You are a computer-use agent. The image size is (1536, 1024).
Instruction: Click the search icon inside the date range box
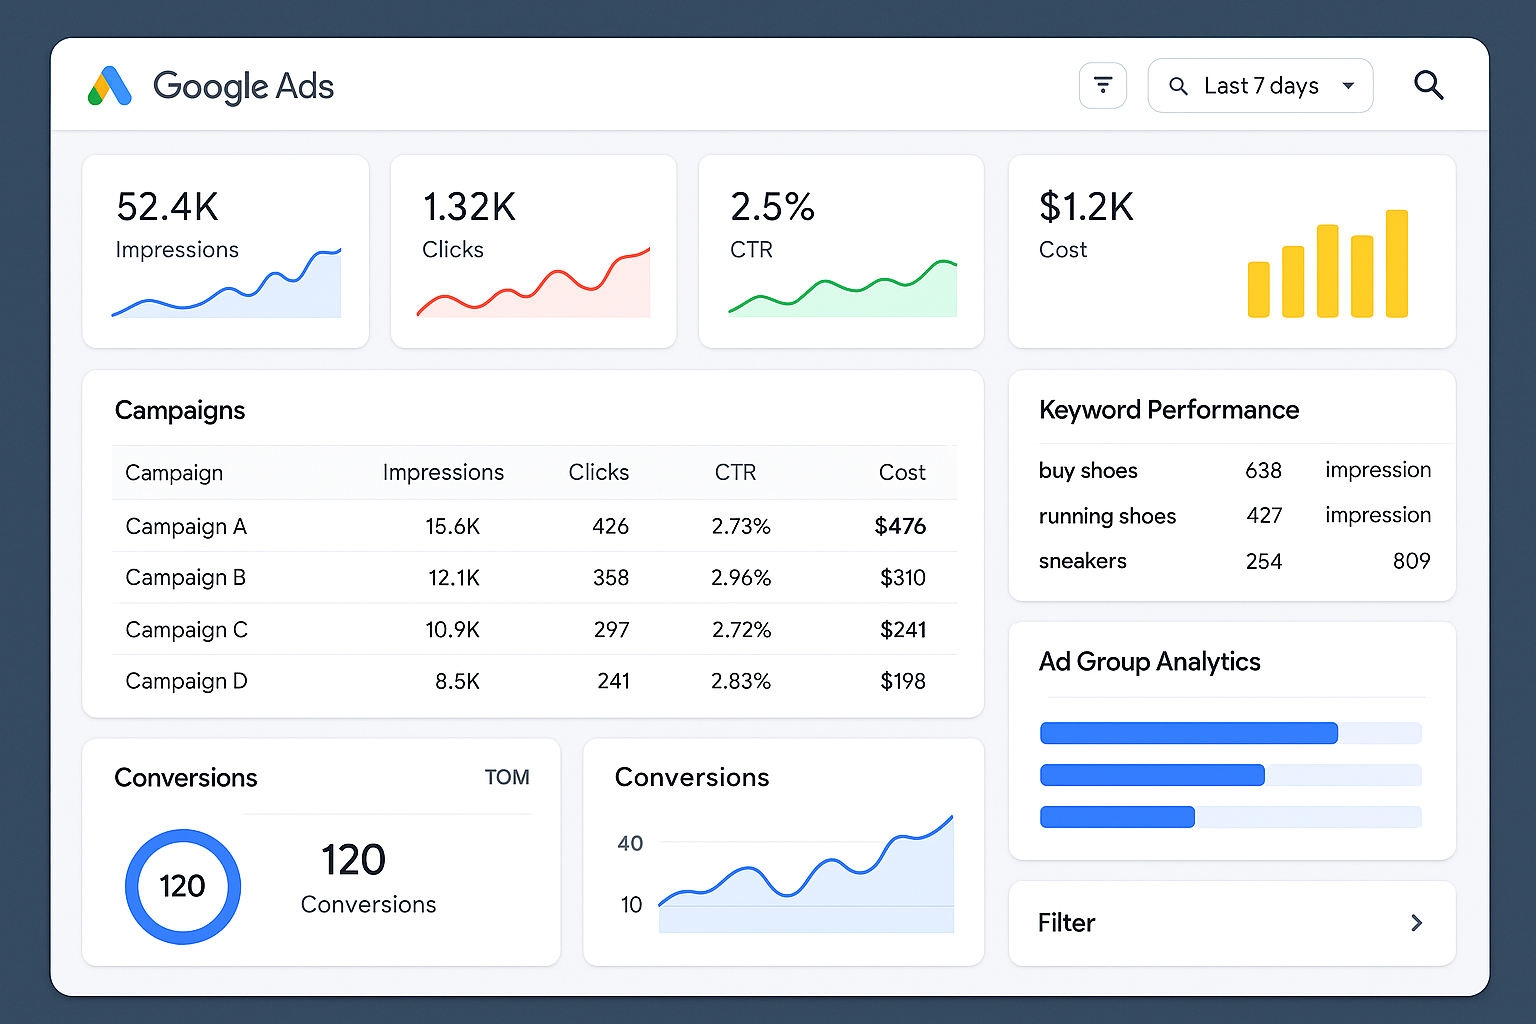pyautogui.click(x=1179, y=87)
